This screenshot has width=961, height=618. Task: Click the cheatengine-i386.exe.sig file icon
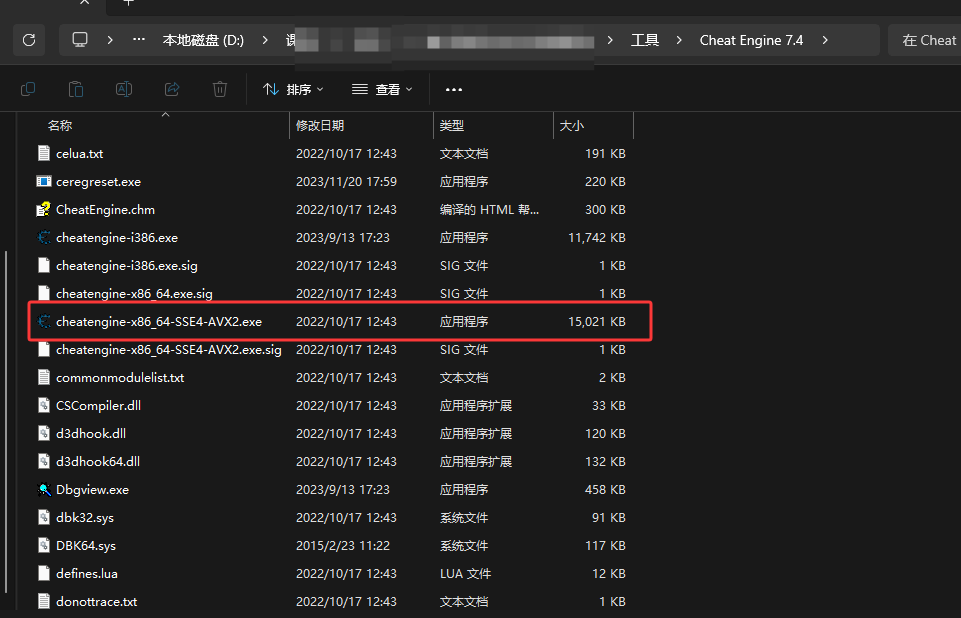click(x=44, y=265)
